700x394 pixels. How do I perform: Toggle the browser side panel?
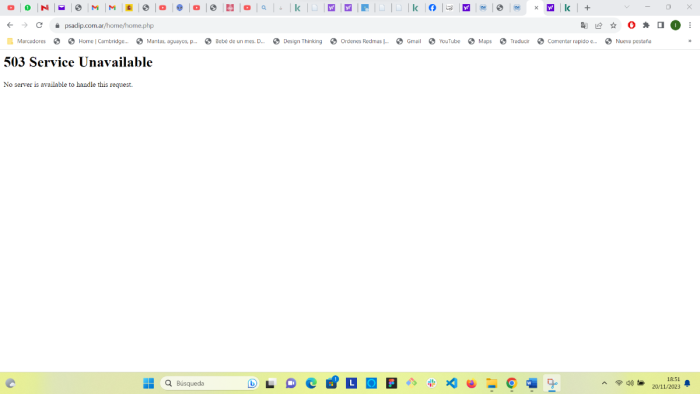[x=661, y=25]
